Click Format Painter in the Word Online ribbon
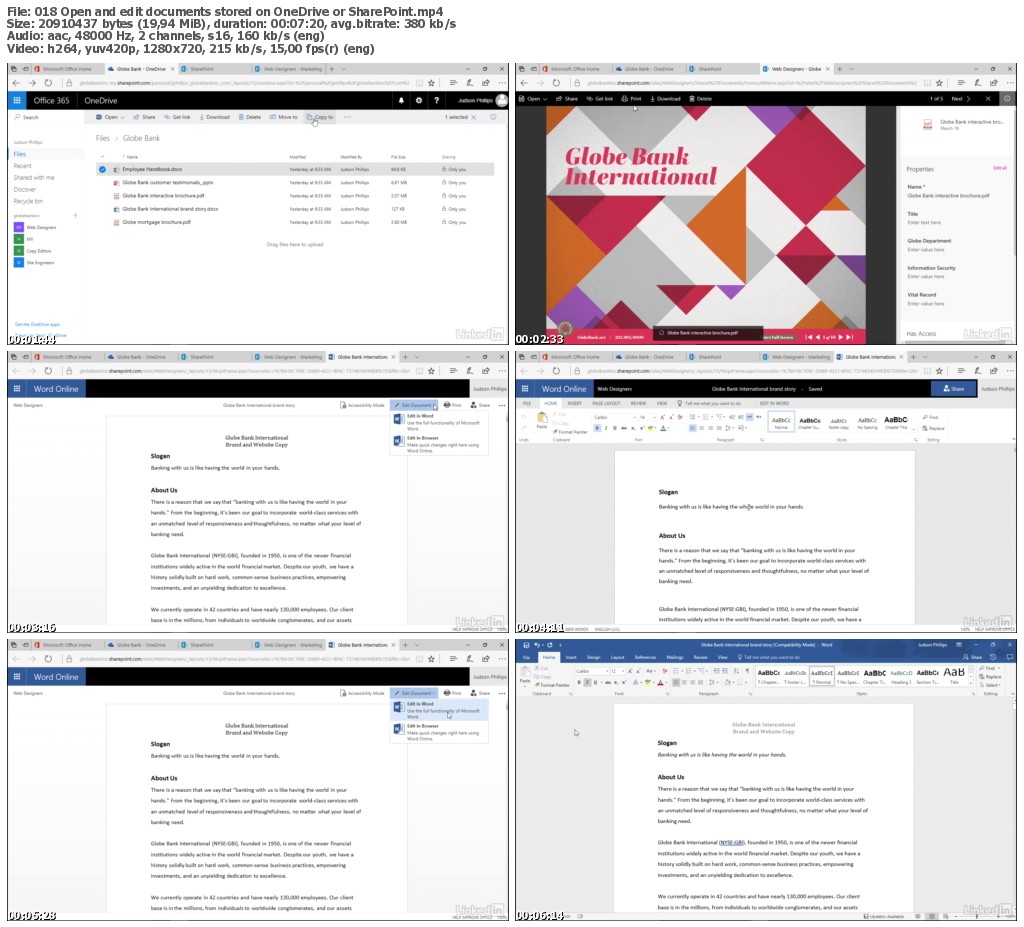1024x927 pixels. click(569, 432)
